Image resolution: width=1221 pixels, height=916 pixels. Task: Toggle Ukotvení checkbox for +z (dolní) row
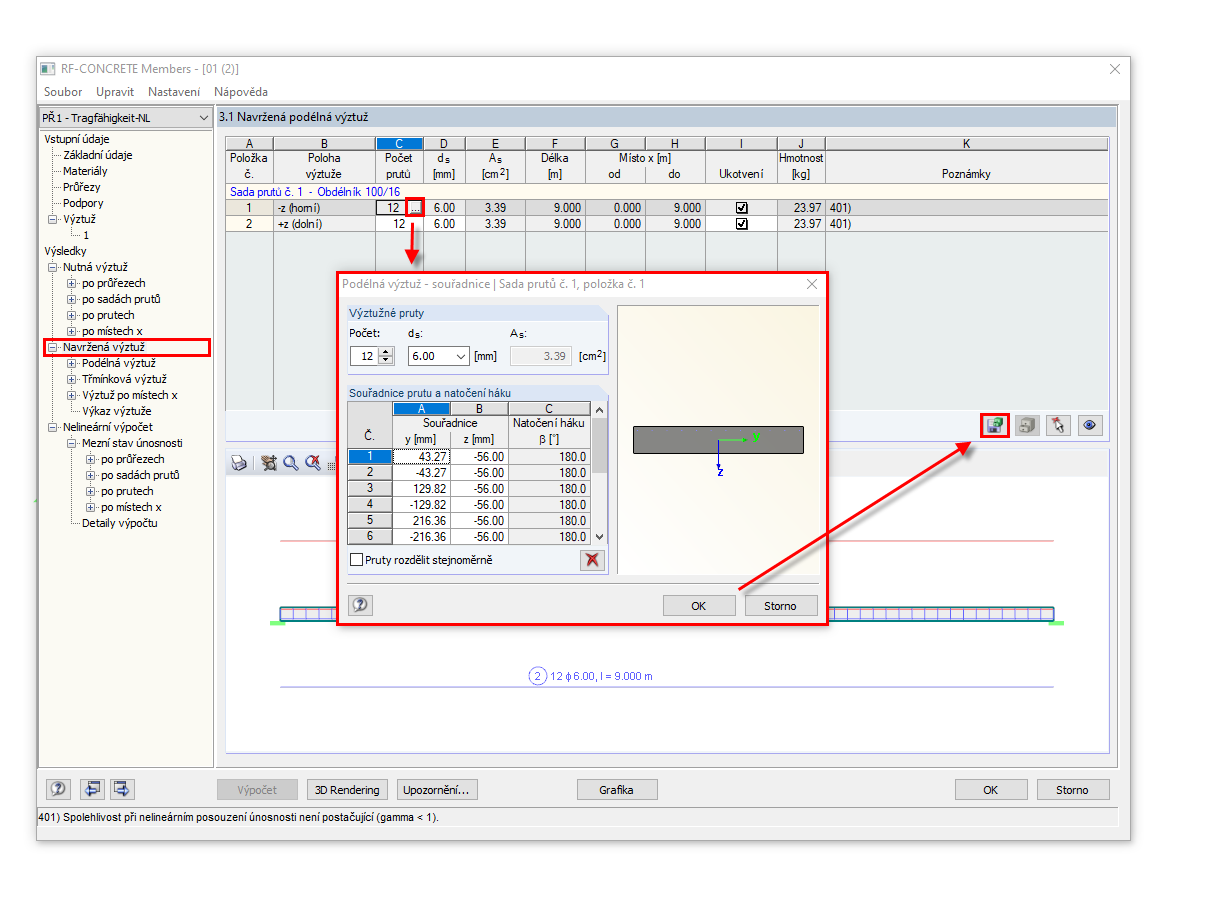pos(741,224)
